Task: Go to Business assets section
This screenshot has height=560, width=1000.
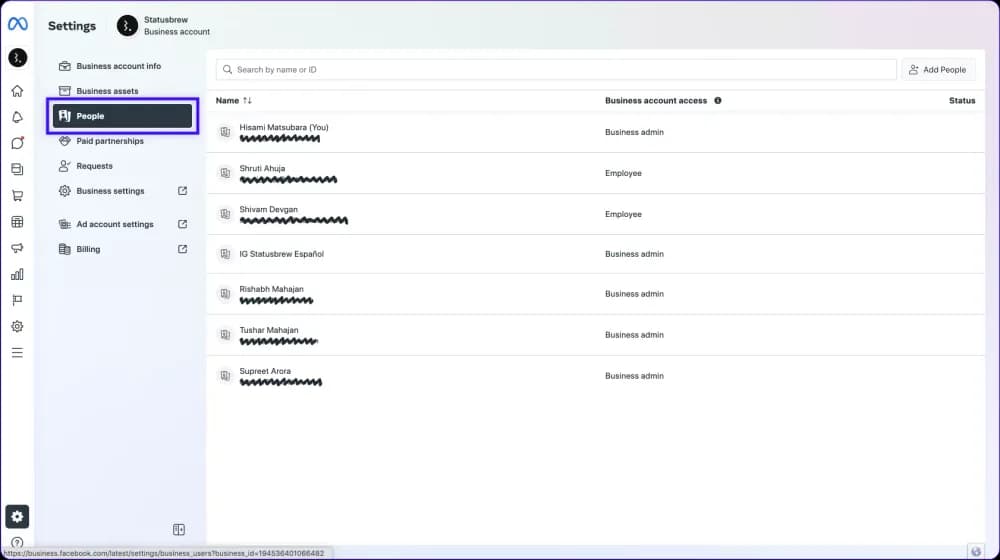Action: pyautogui.click(x=107, y=91)
